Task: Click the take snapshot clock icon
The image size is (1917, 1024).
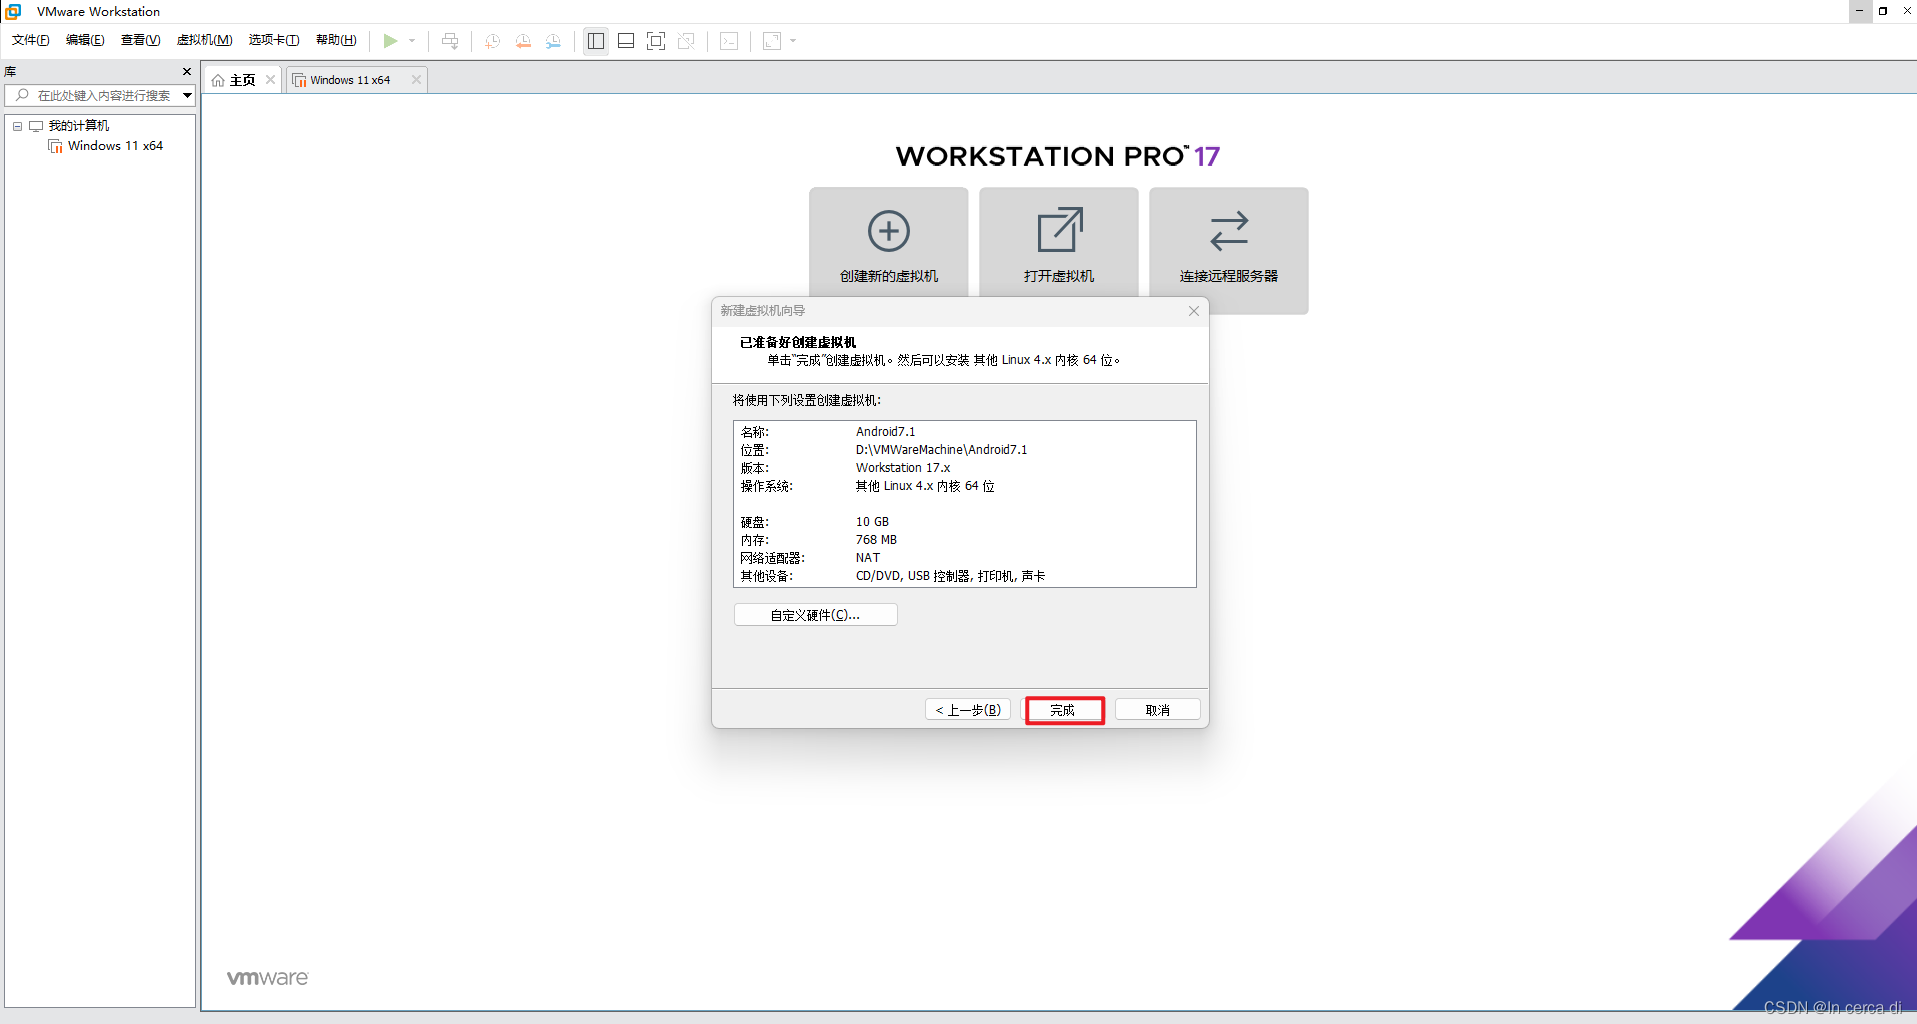Action: tap(492, 41)
